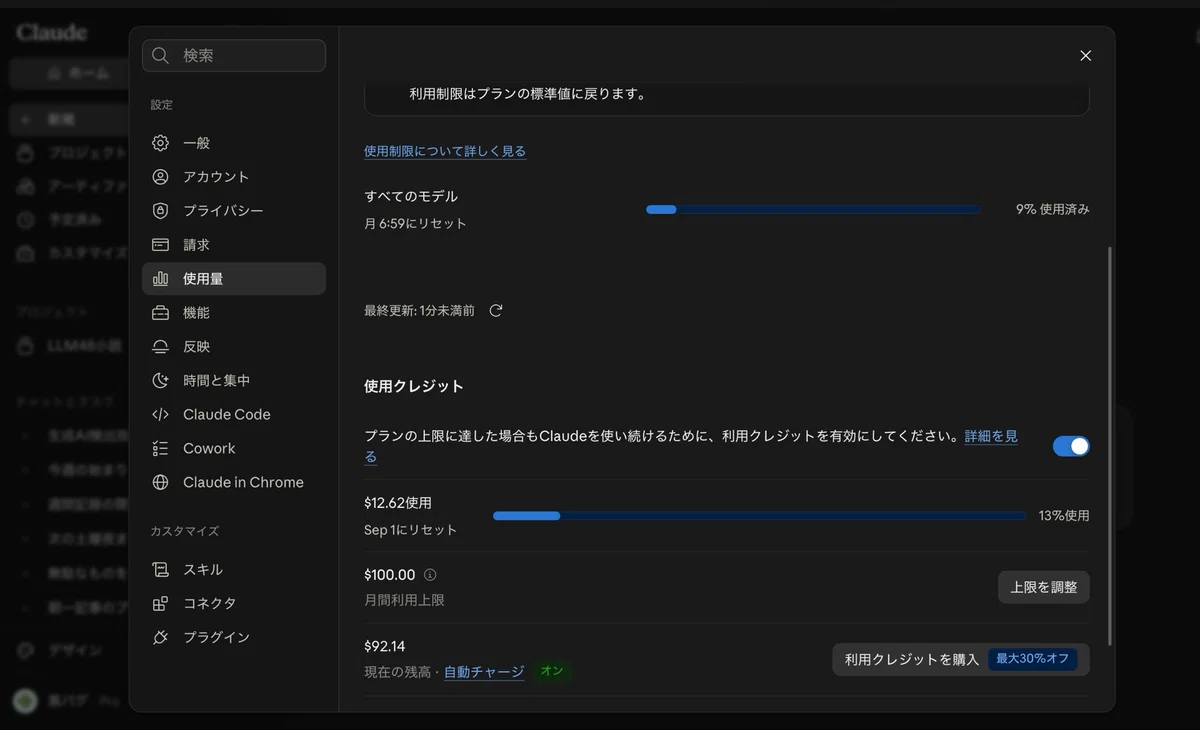Click the green オン status badge
Viewport: 1200px width, 730px height.
pos(552,672)
